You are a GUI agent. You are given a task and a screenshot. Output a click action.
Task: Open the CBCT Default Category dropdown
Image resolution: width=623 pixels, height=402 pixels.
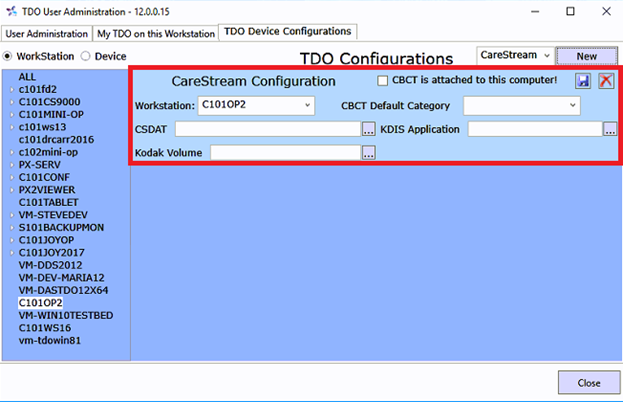tap(572, 104)
